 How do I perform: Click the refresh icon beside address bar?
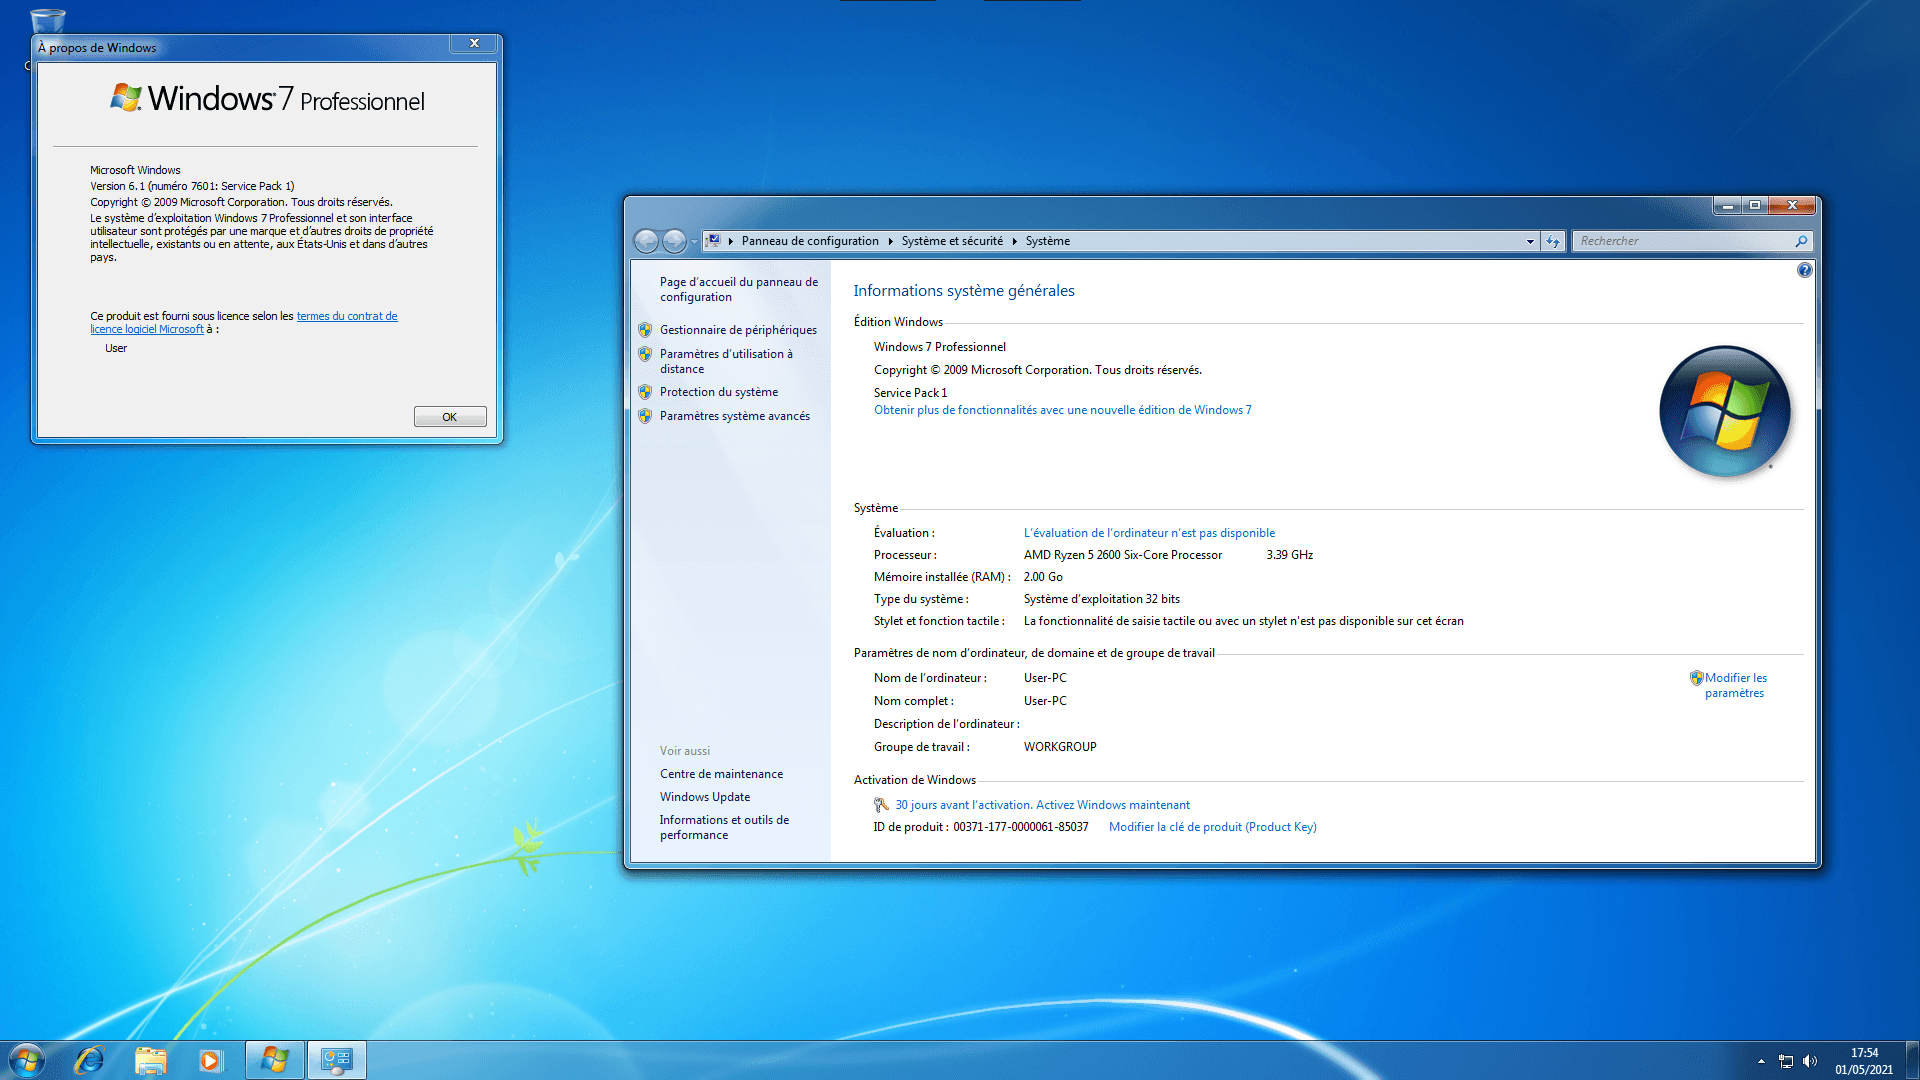(x=1552, y=241)
